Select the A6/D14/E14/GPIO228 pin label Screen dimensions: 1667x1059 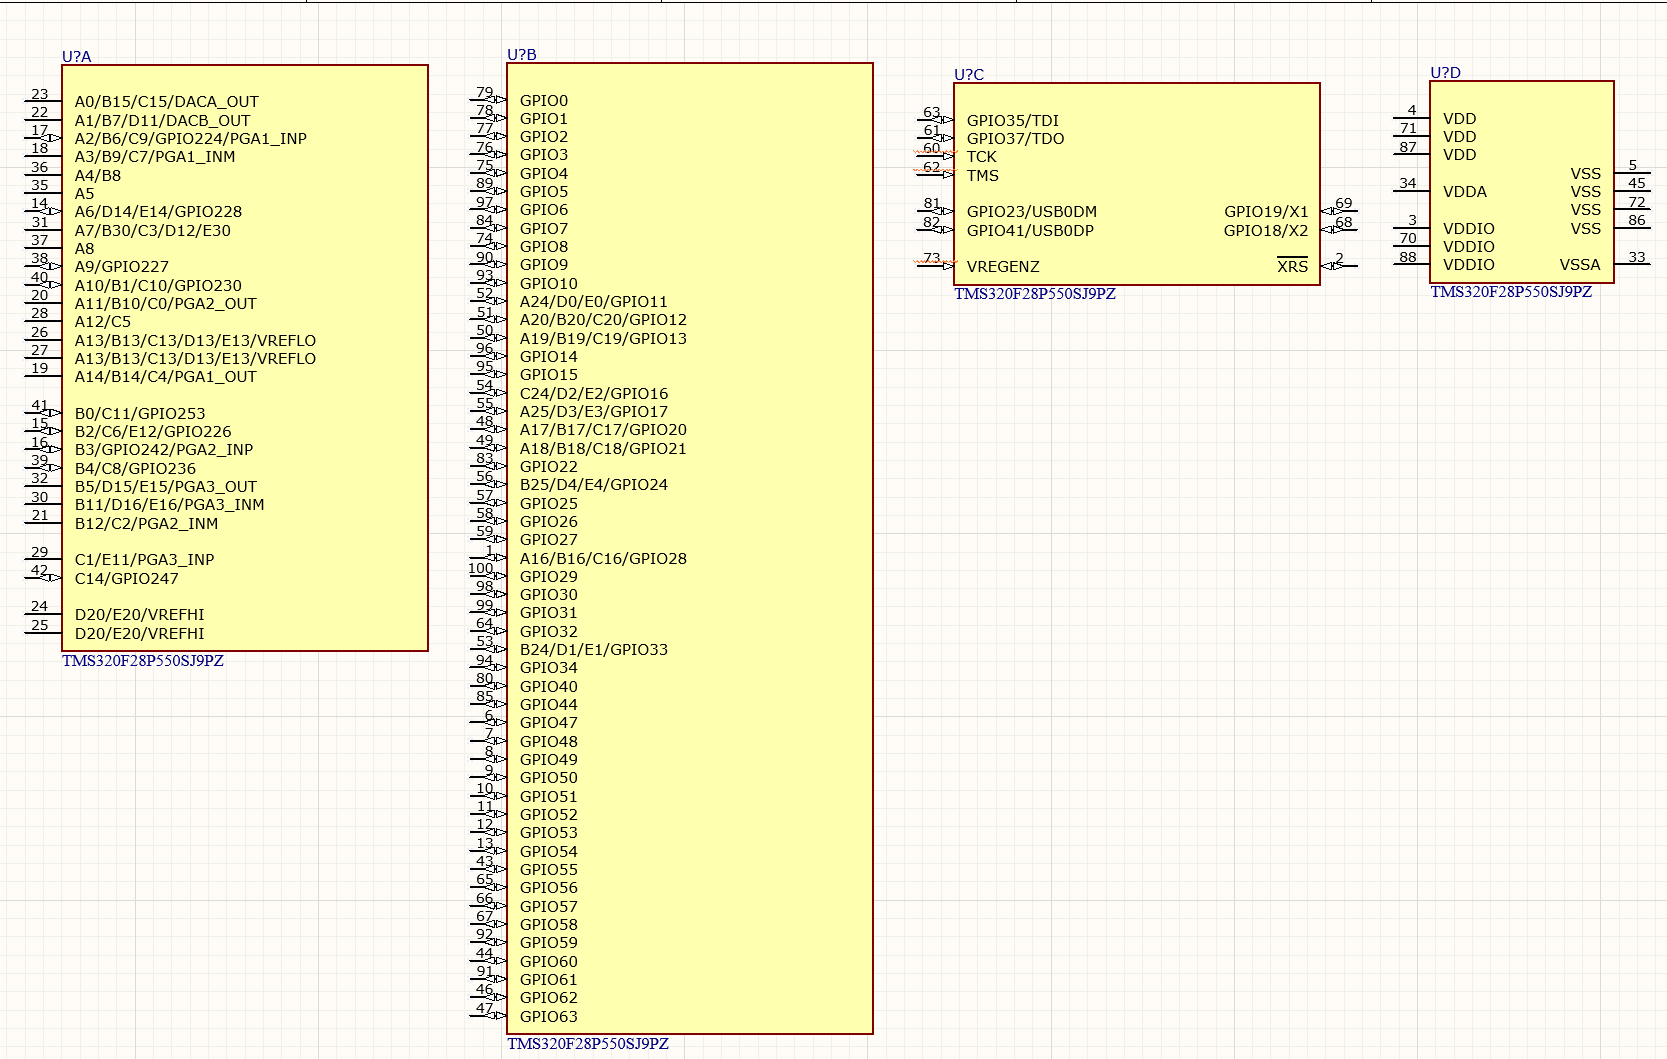pos(158,212)
